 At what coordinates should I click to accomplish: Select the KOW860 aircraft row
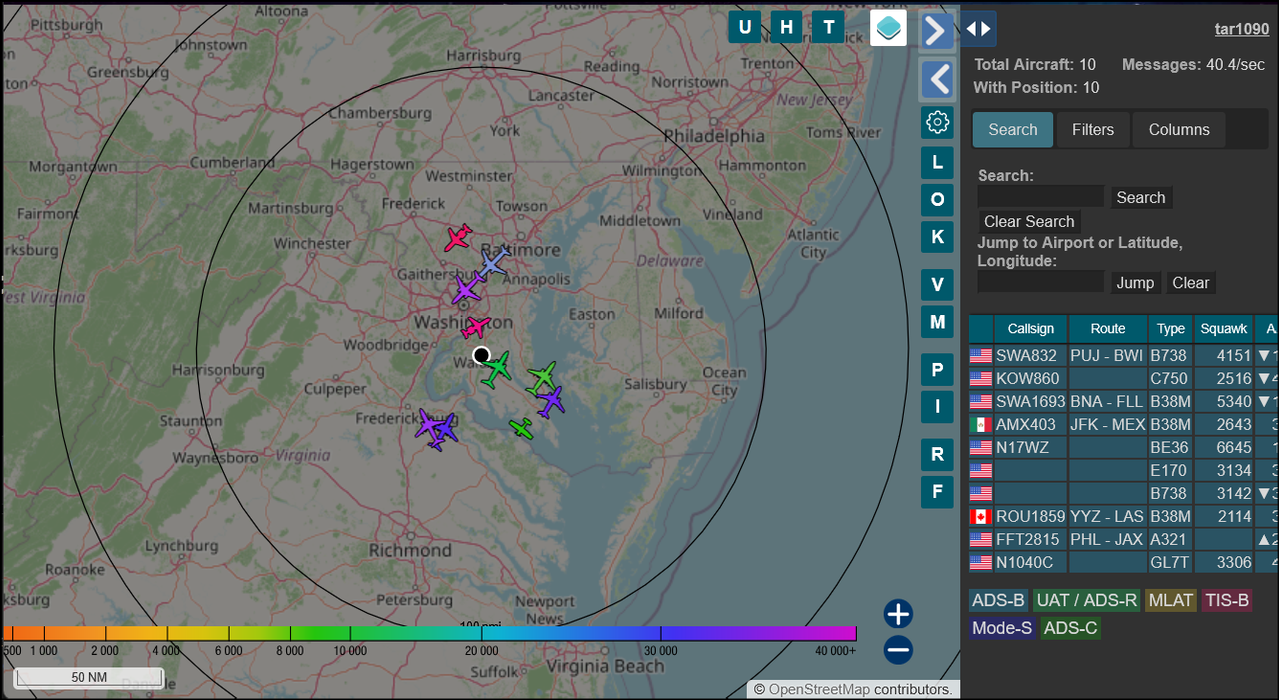click(1123, 378)
